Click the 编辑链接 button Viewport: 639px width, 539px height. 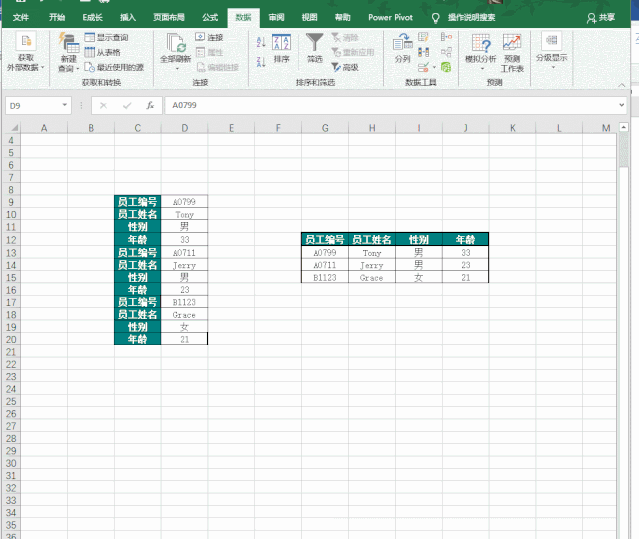pyautogui.click(x=218, y=67)
